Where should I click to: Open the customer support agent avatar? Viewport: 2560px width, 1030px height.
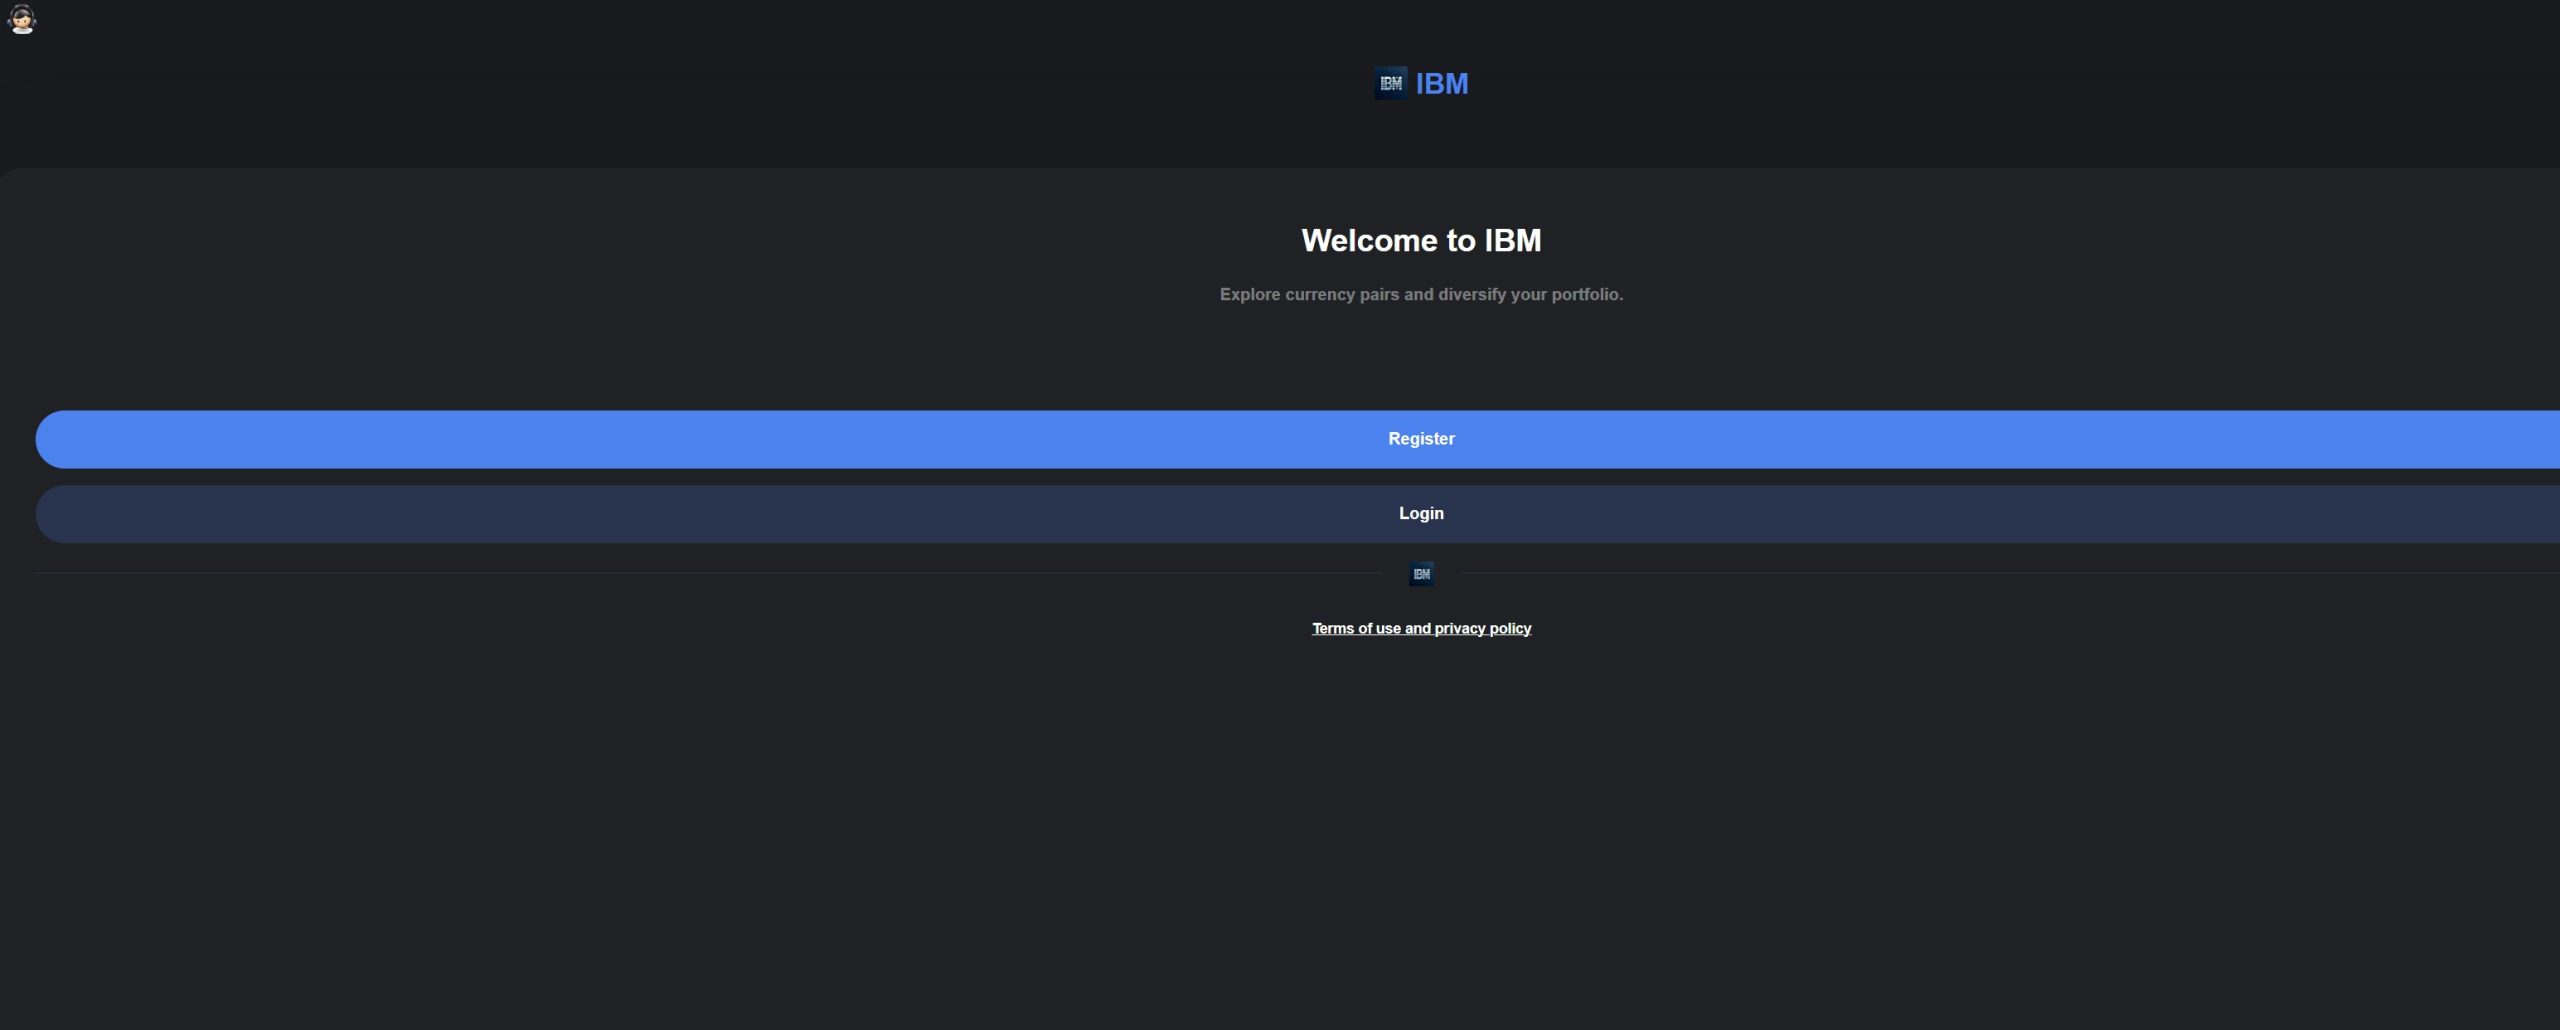click(x=22, y=19)
